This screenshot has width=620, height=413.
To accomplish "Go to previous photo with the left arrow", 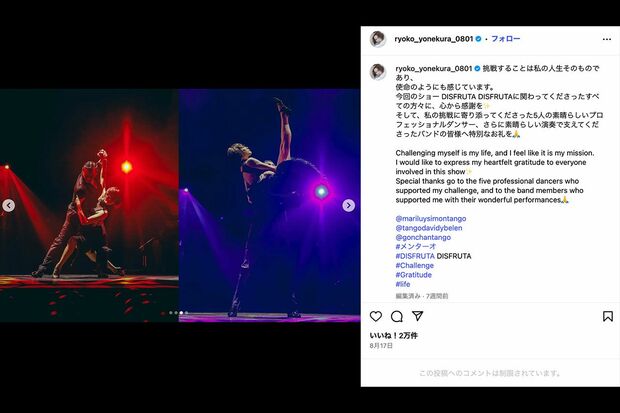I will coord(9,205).
